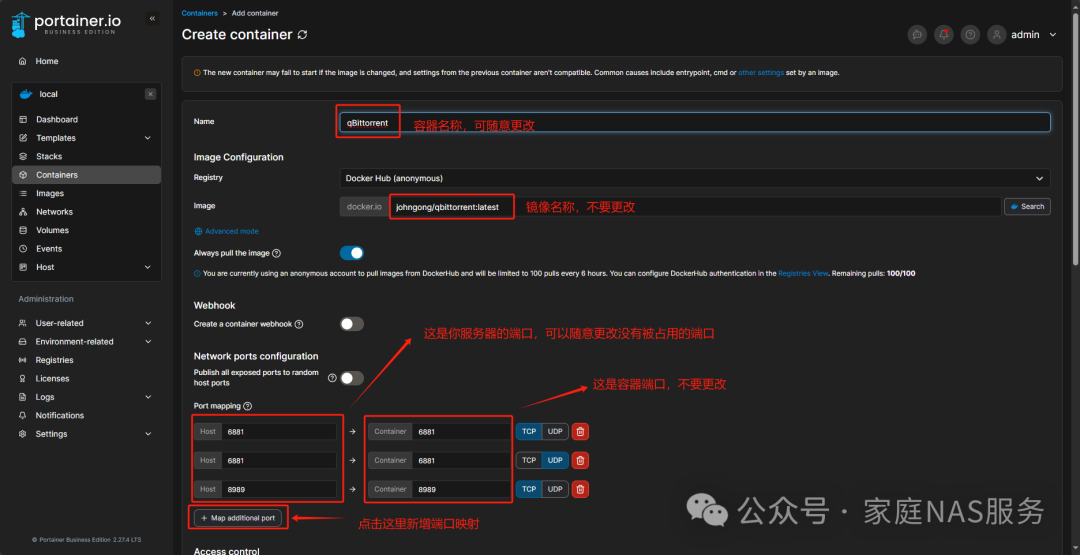Select UDP for the first 6881 mapping

point(555,432)
